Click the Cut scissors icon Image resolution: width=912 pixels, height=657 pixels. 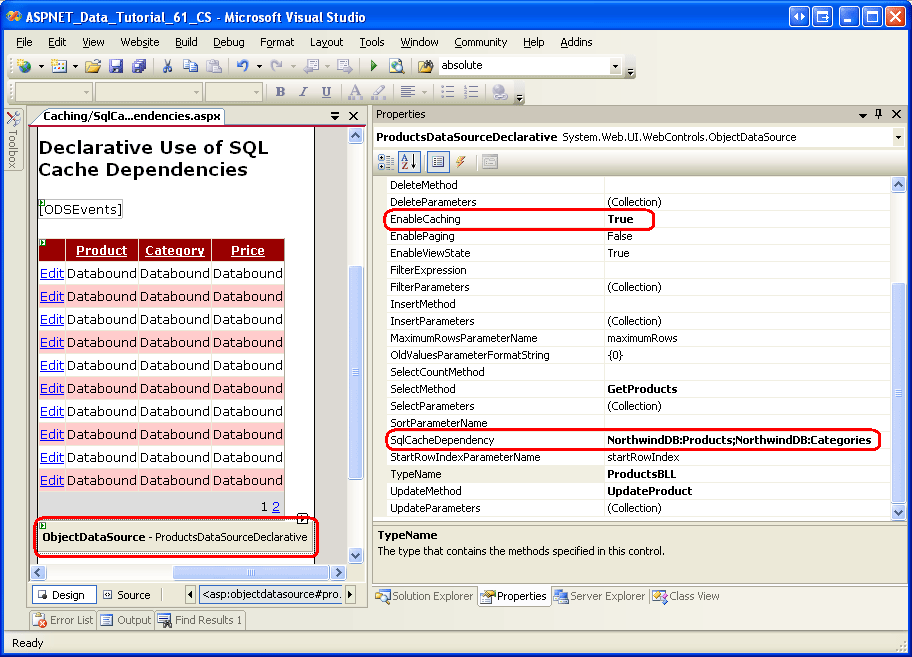click(167, 66)
